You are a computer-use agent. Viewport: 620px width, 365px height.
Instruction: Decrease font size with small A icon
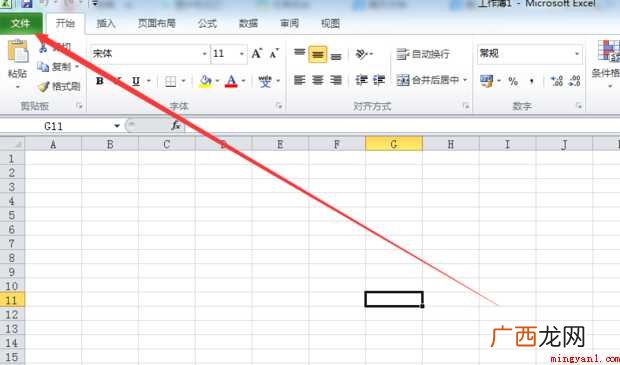(x=274, y=54)
